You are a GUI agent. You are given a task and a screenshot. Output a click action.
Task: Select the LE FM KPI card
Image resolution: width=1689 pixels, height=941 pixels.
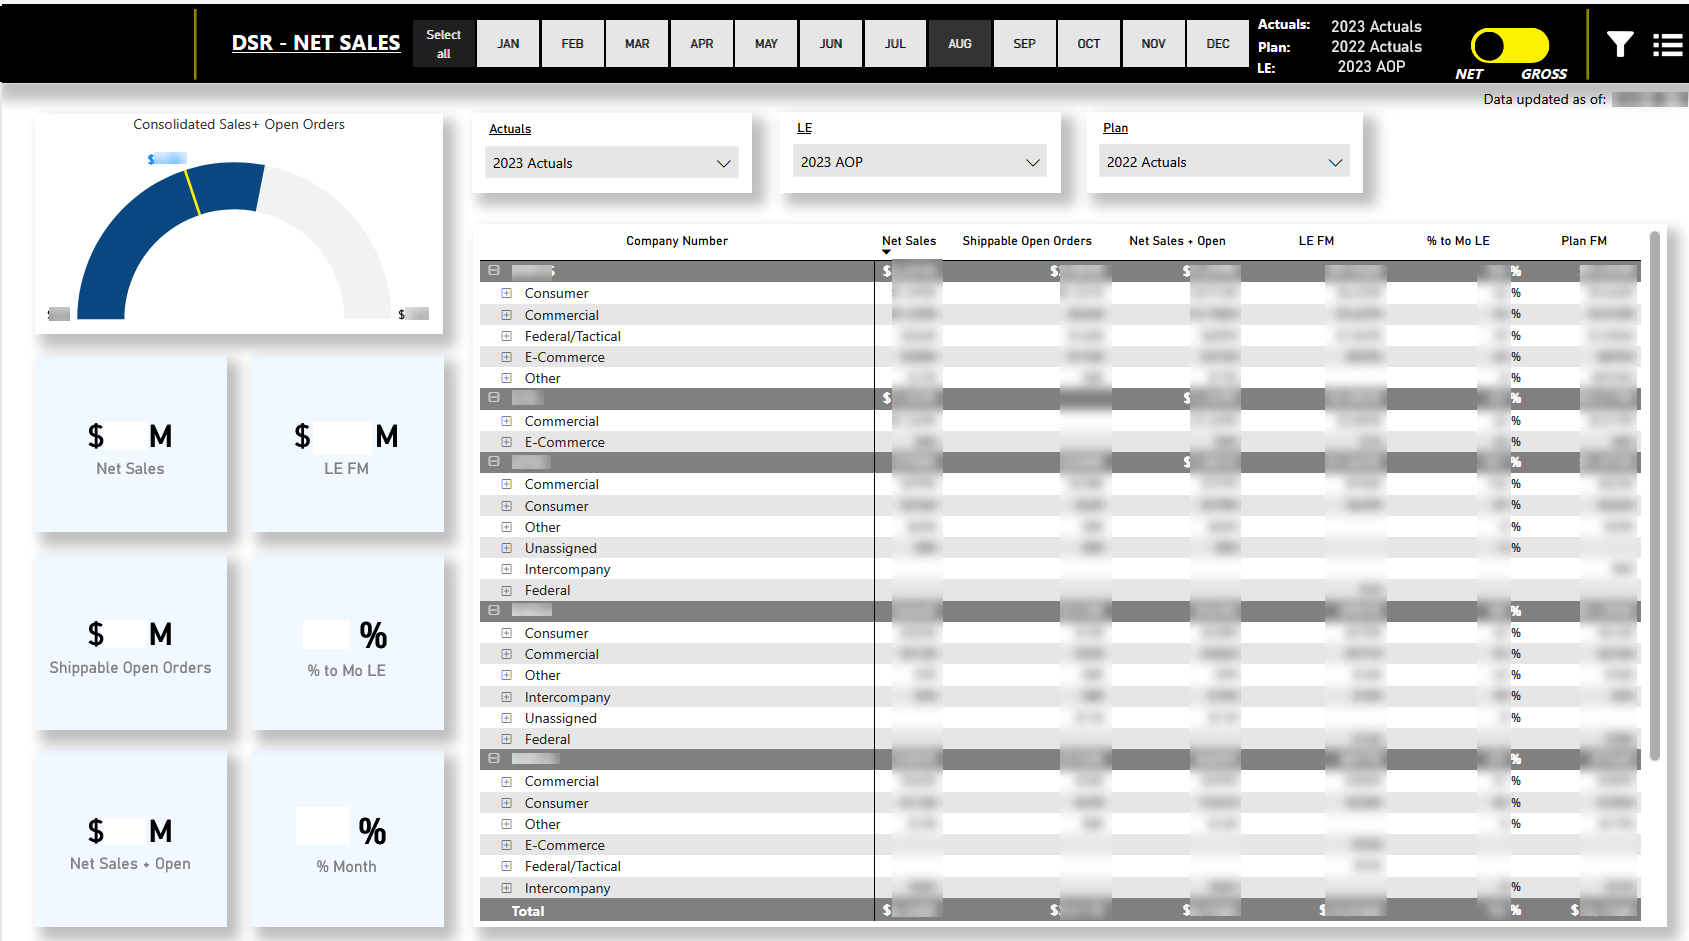point(347,444)
